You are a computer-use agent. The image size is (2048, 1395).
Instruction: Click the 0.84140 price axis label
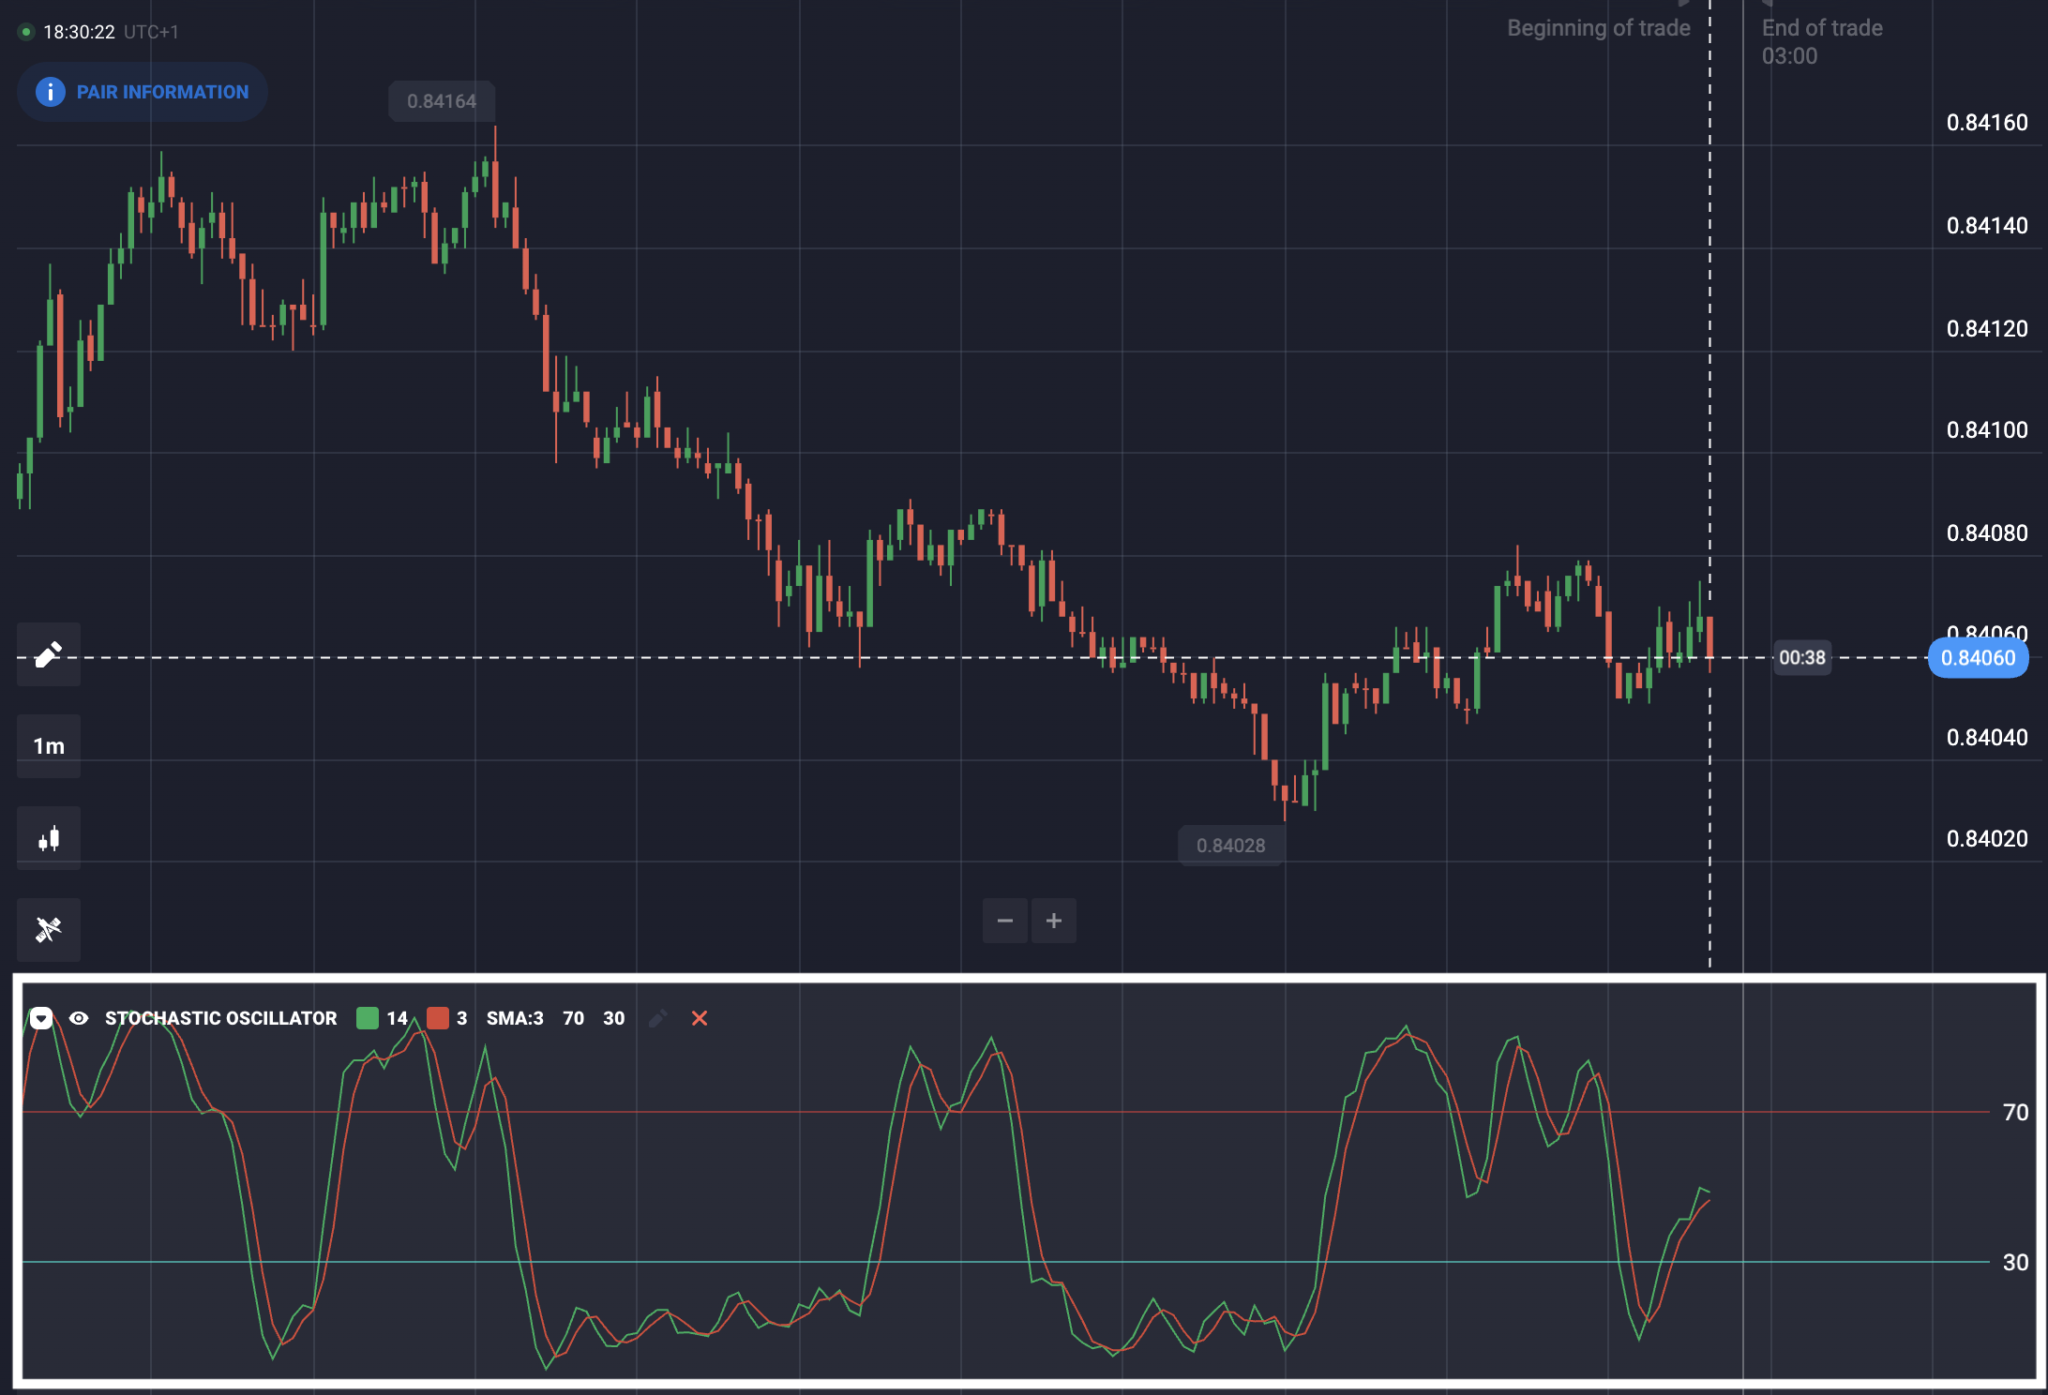[x=1987, y=226]
